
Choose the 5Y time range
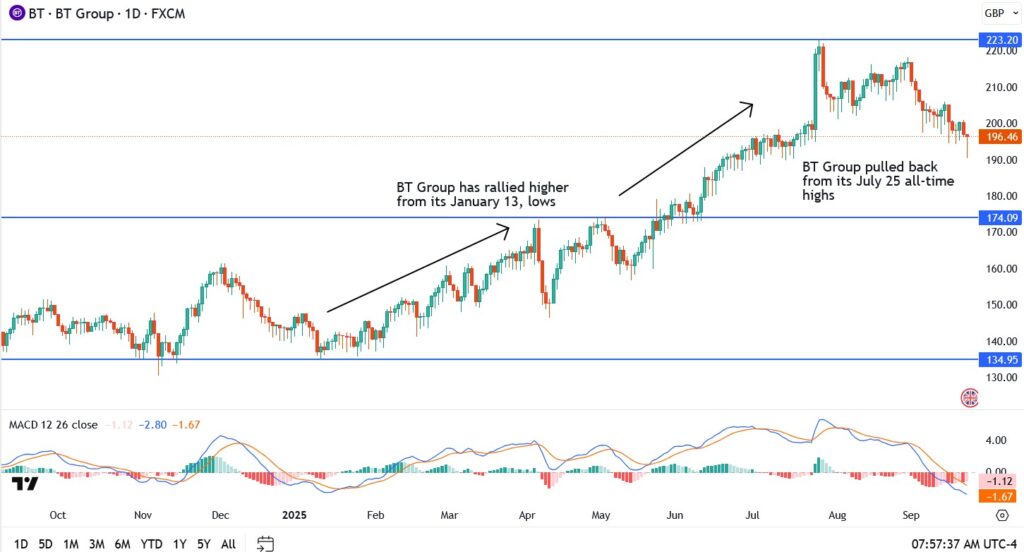203,544
